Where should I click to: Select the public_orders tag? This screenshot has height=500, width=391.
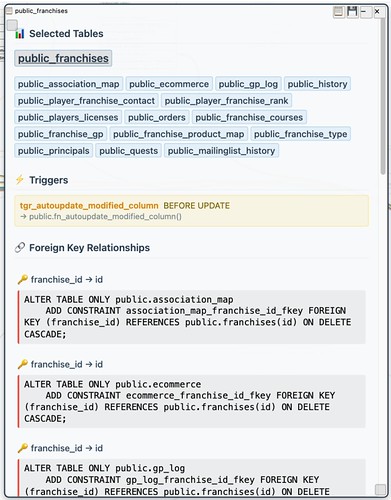[x=157, y=117]
